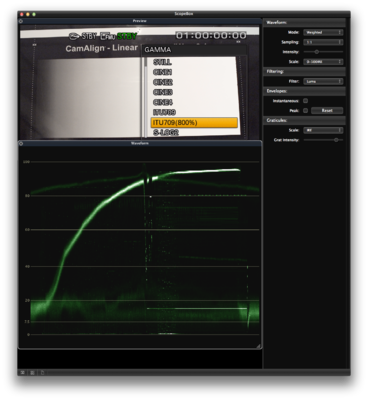Open the Waveform Scale dropdown
The height and width of the screenshot is (400, 368).
coord(323,62)
